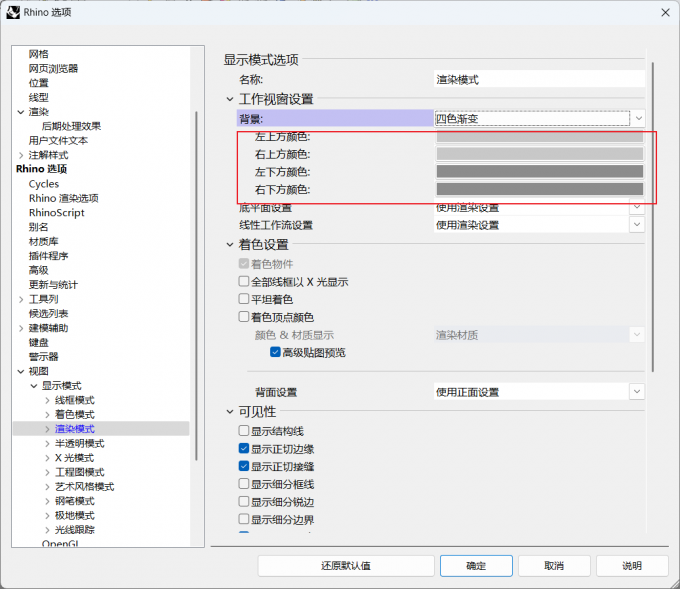Select 更新与统计 tree item
The width and height of the screenshot is (680, 589).
pos(53,285)
